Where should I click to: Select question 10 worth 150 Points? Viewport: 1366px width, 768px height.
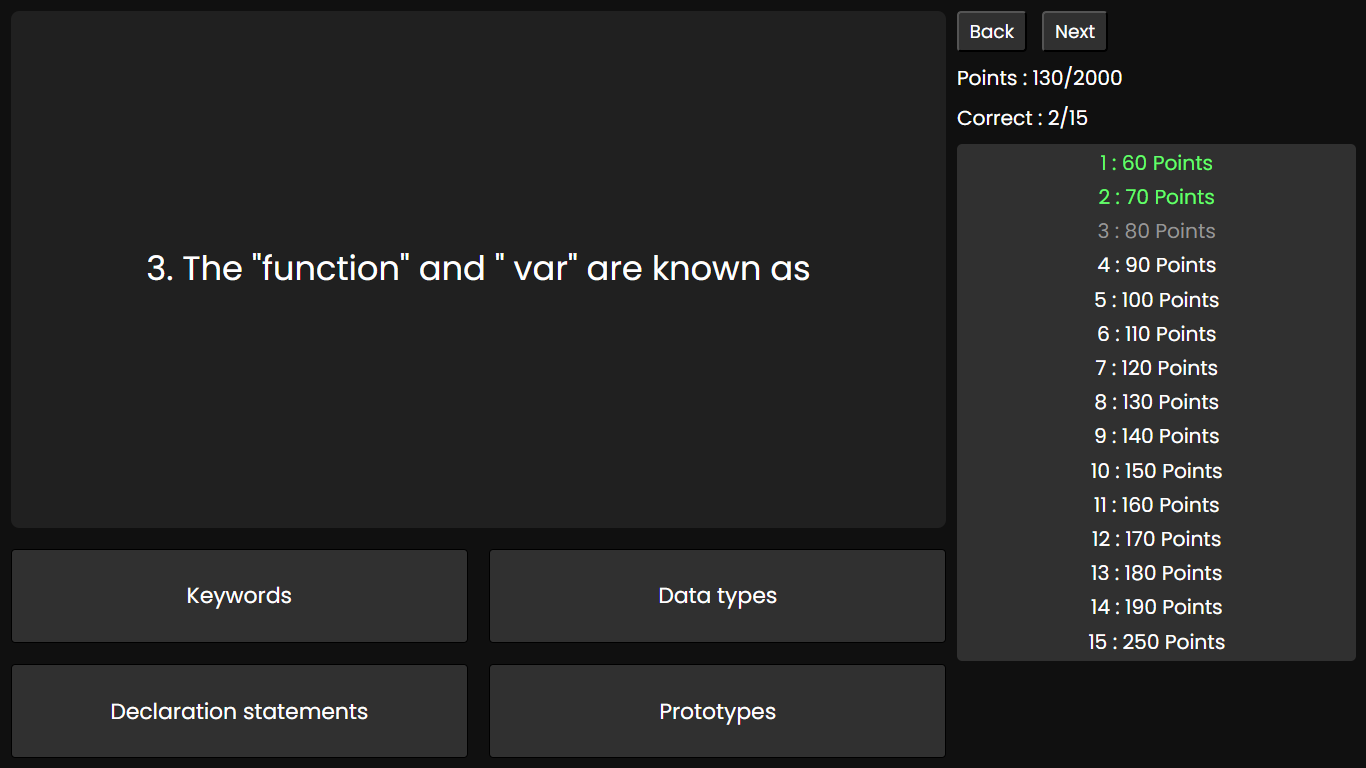(1156, 471)
